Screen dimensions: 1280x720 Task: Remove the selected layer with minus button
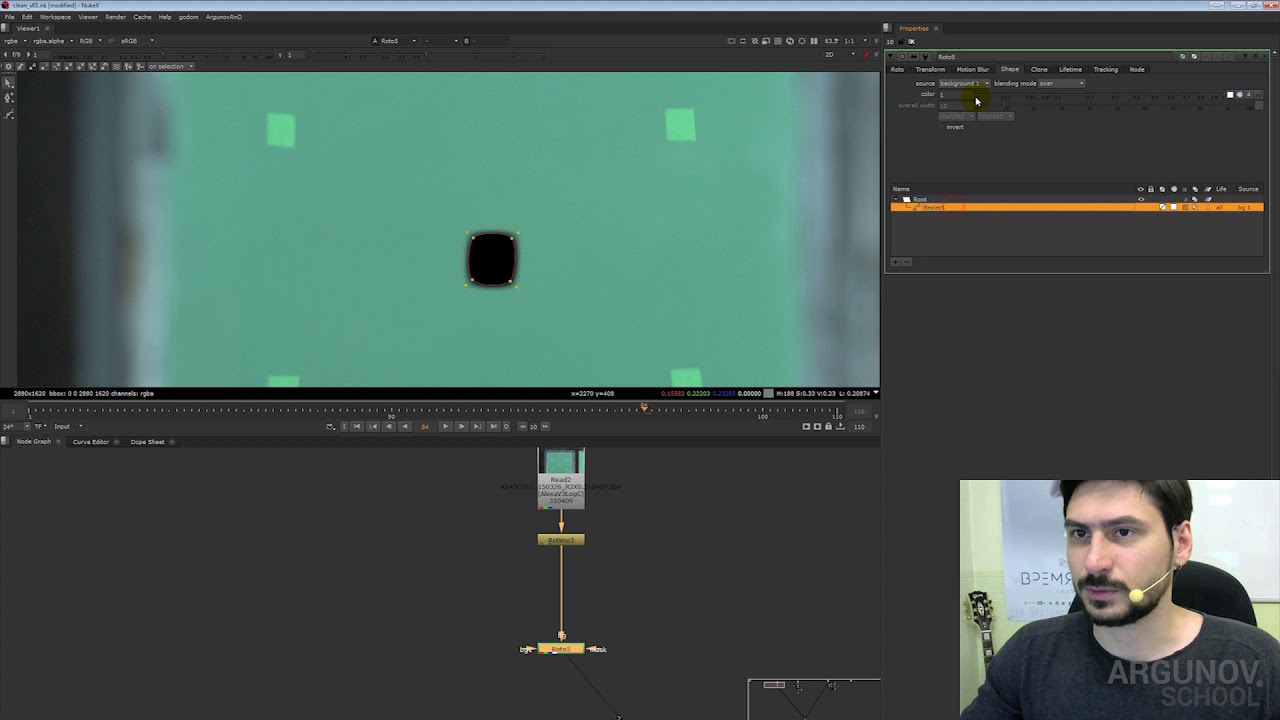click(907, 262)
